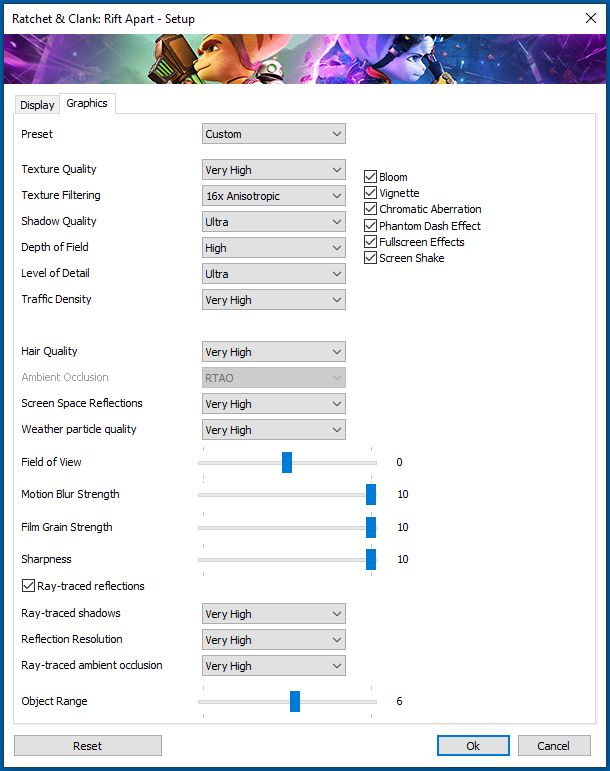
Task: Expand the Reflection Resolution dropdown
Action: [274, 640]
